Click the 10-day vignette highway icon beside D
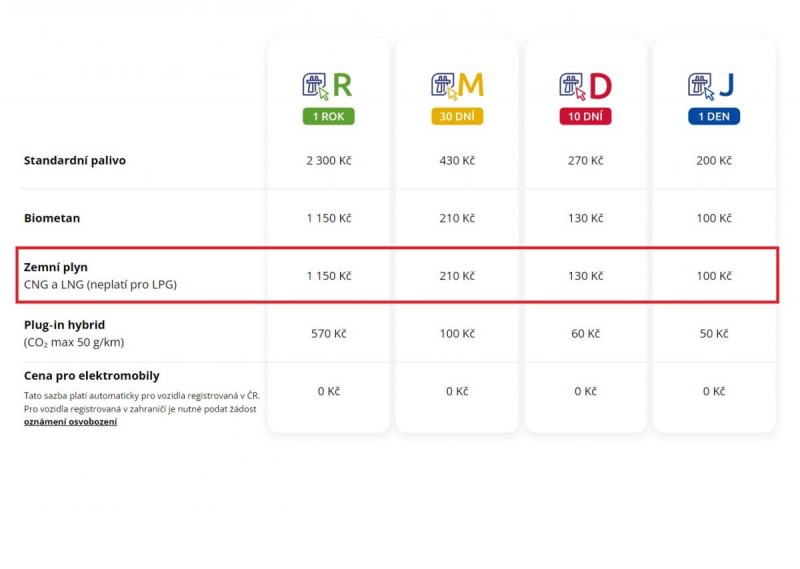 pyautogui.click(x=572, y=86)
